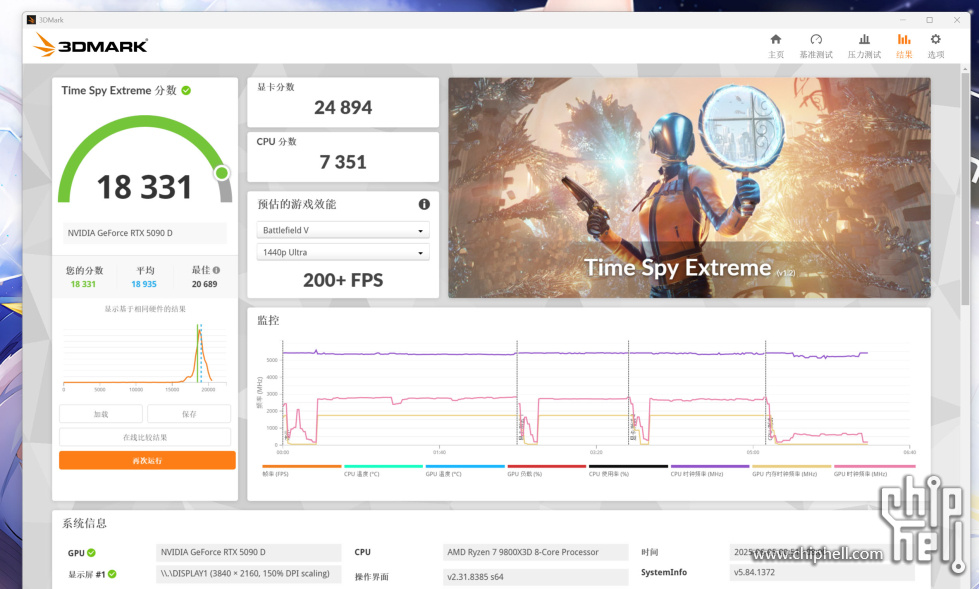Toggle the blue GPU 温度 (°C) legend swatch
Viewport: 979px width, 589px height.
coord(465,466)
